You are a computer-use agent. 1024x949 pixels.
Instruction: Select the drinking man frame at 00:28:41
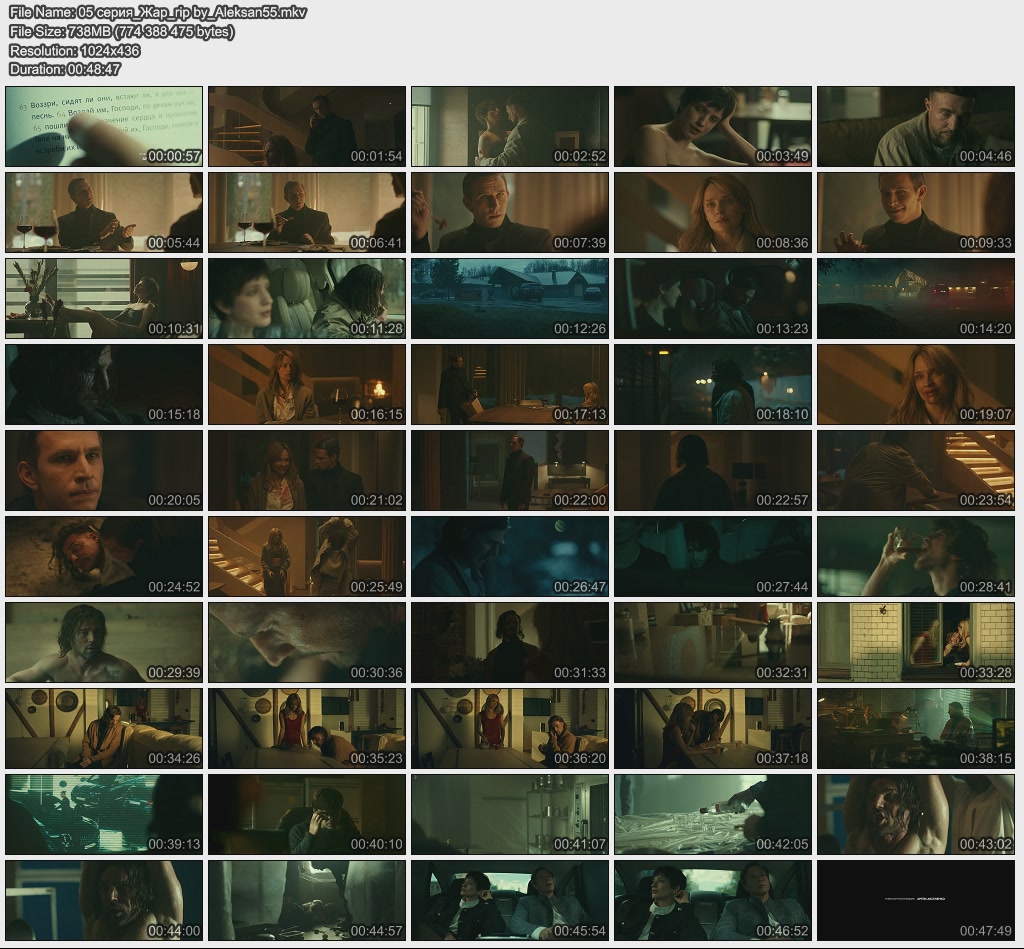(916, 556)
